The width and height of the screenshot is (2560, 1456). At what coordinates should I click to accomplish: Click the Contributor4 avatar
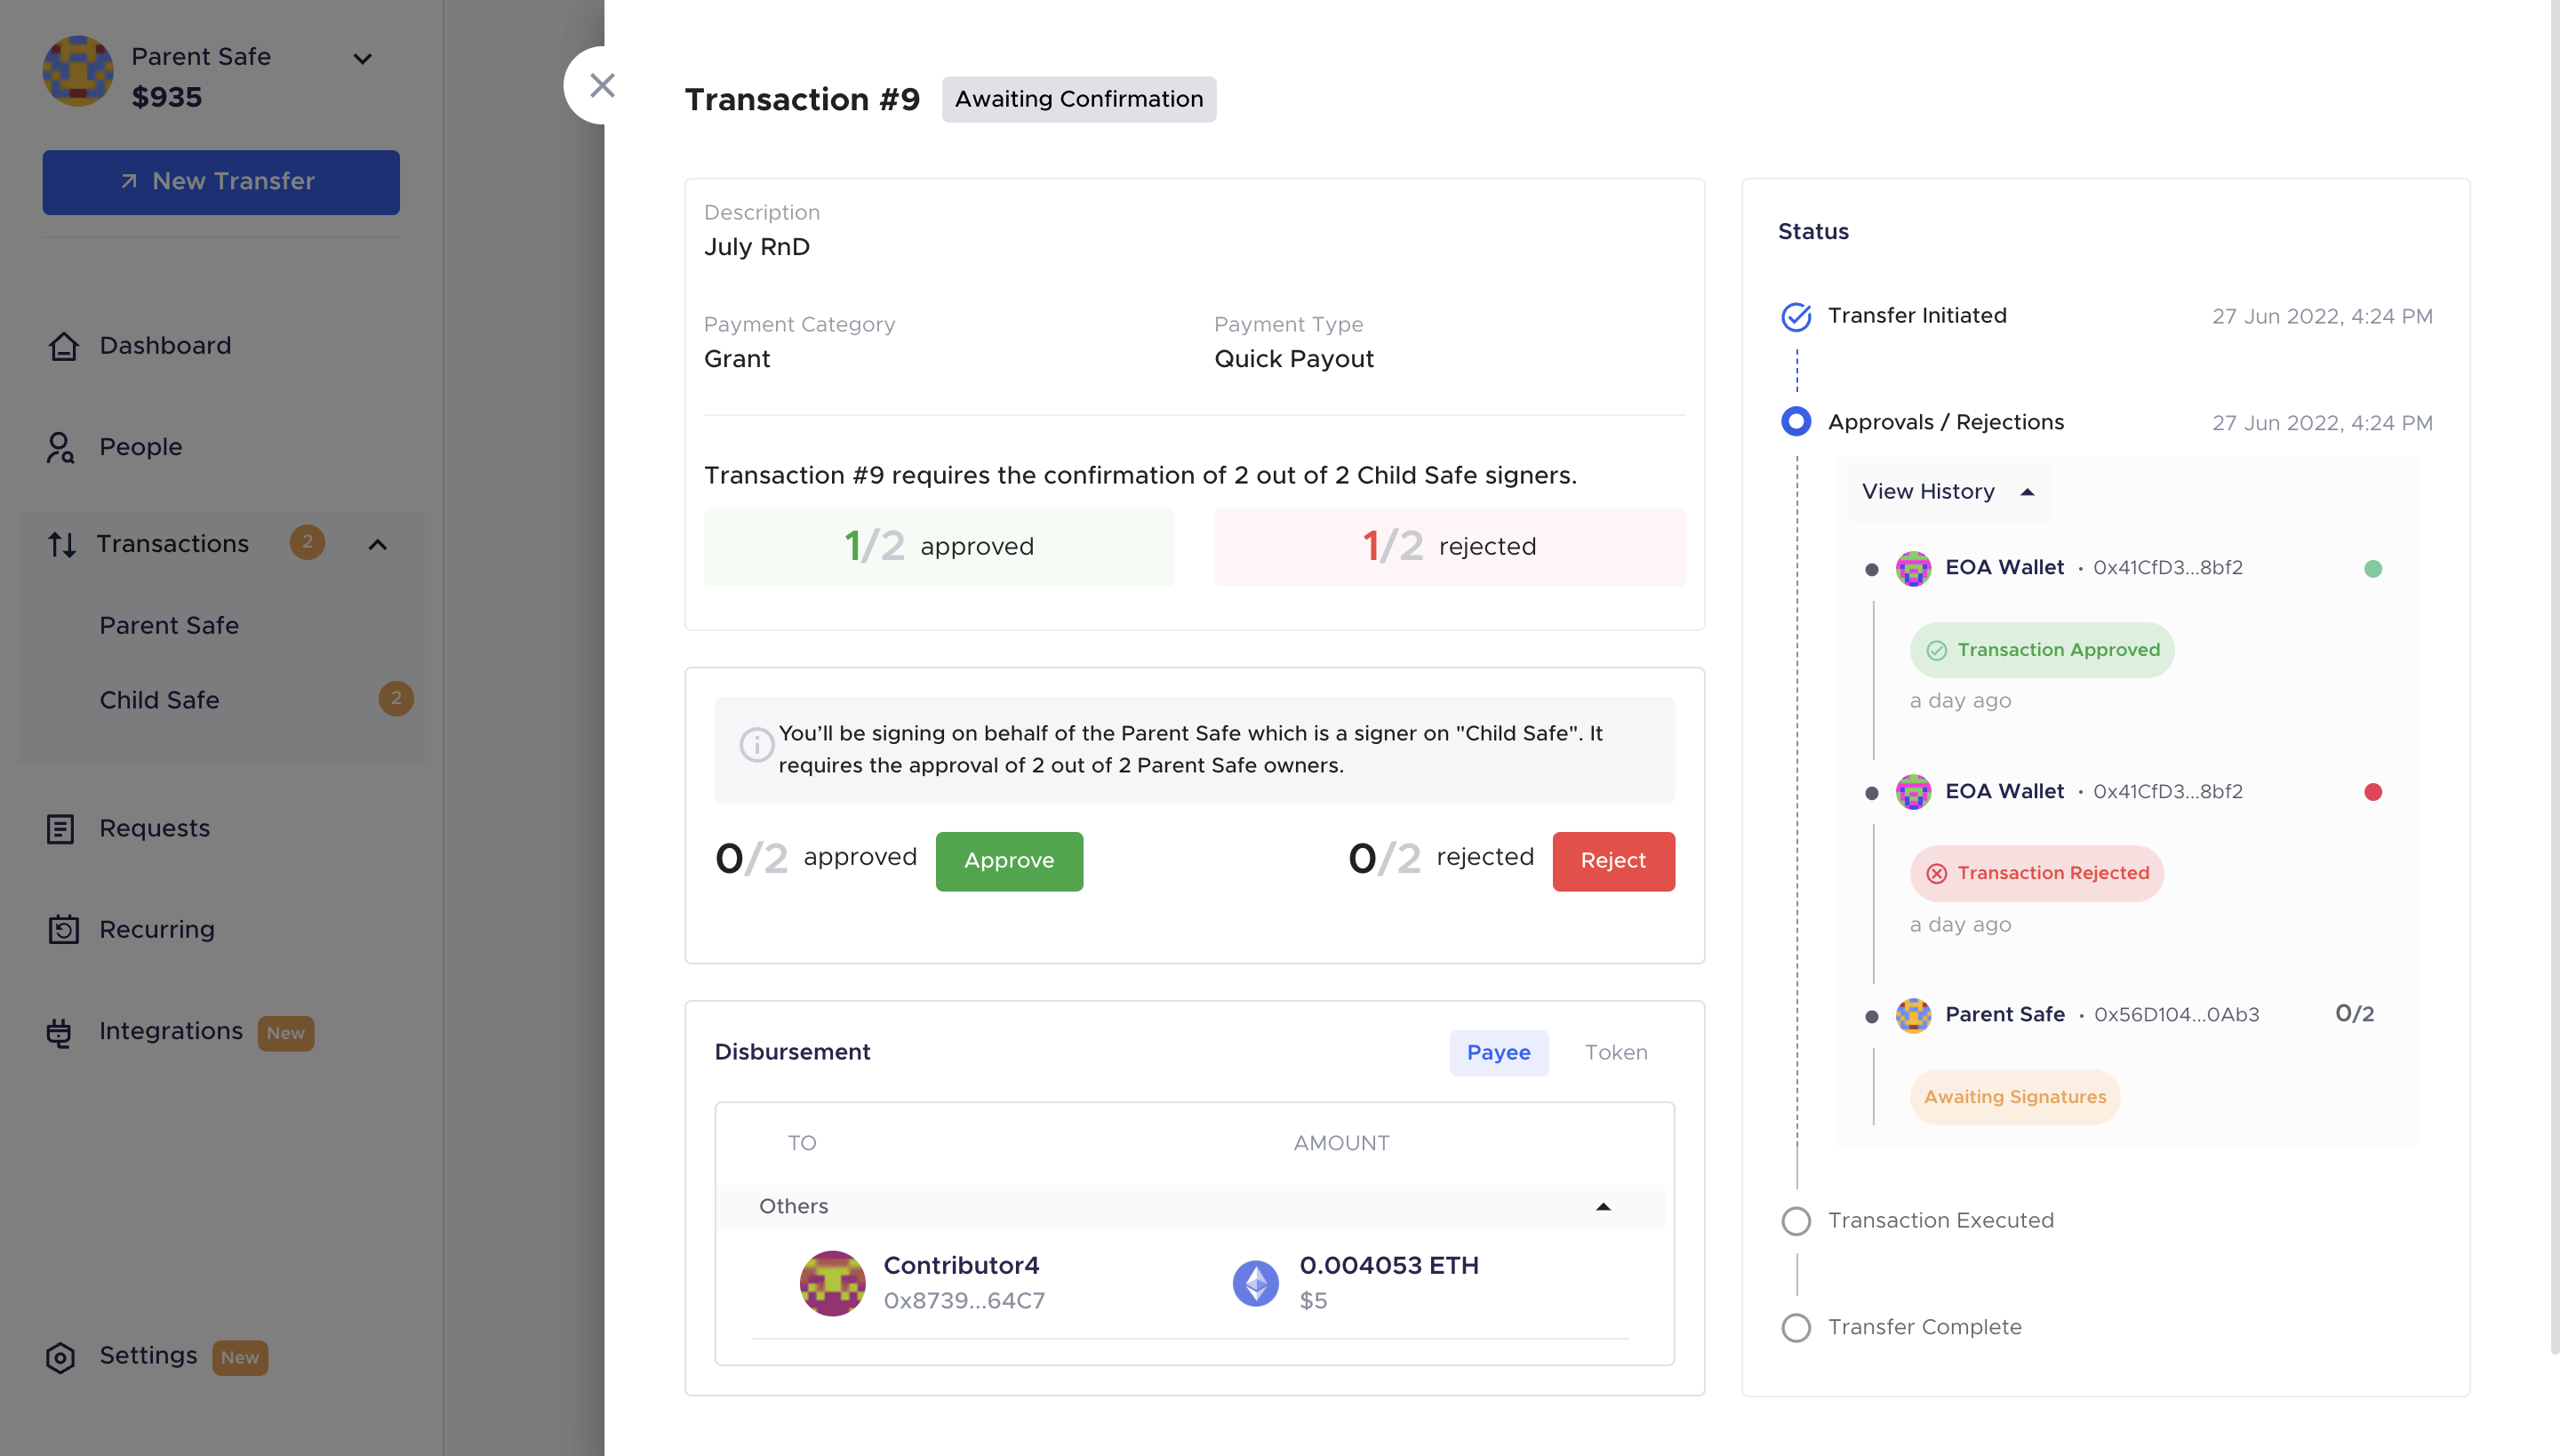coord(832,1283)
